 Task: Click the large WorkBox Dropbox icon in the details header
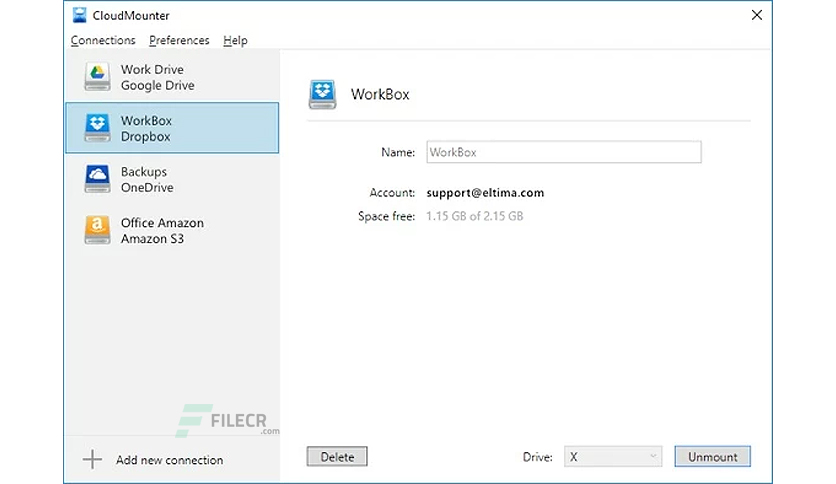coord(322,94)
